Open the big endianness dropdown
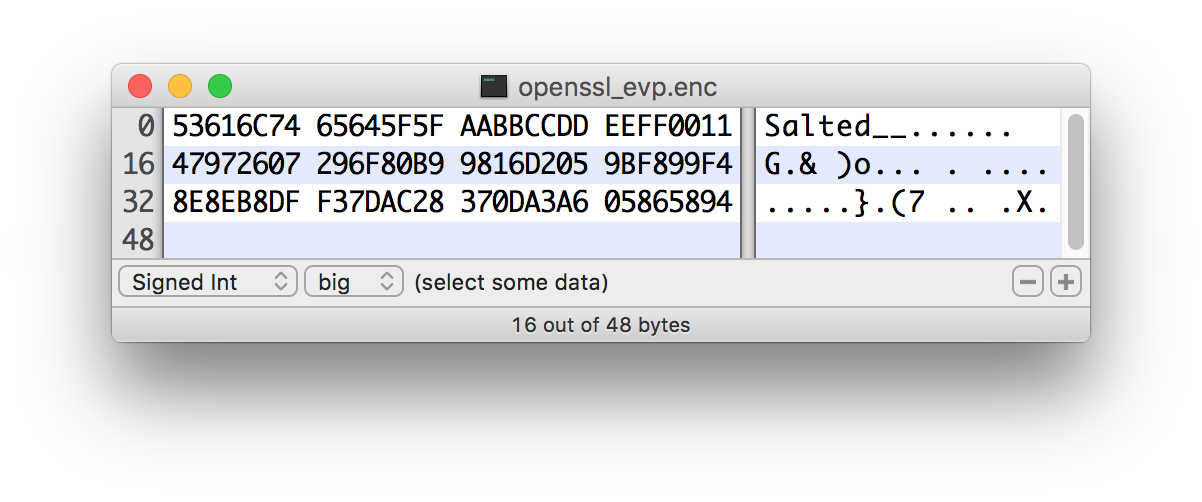This screenshot has height=502, width=1202. click(x=353, y=283)
